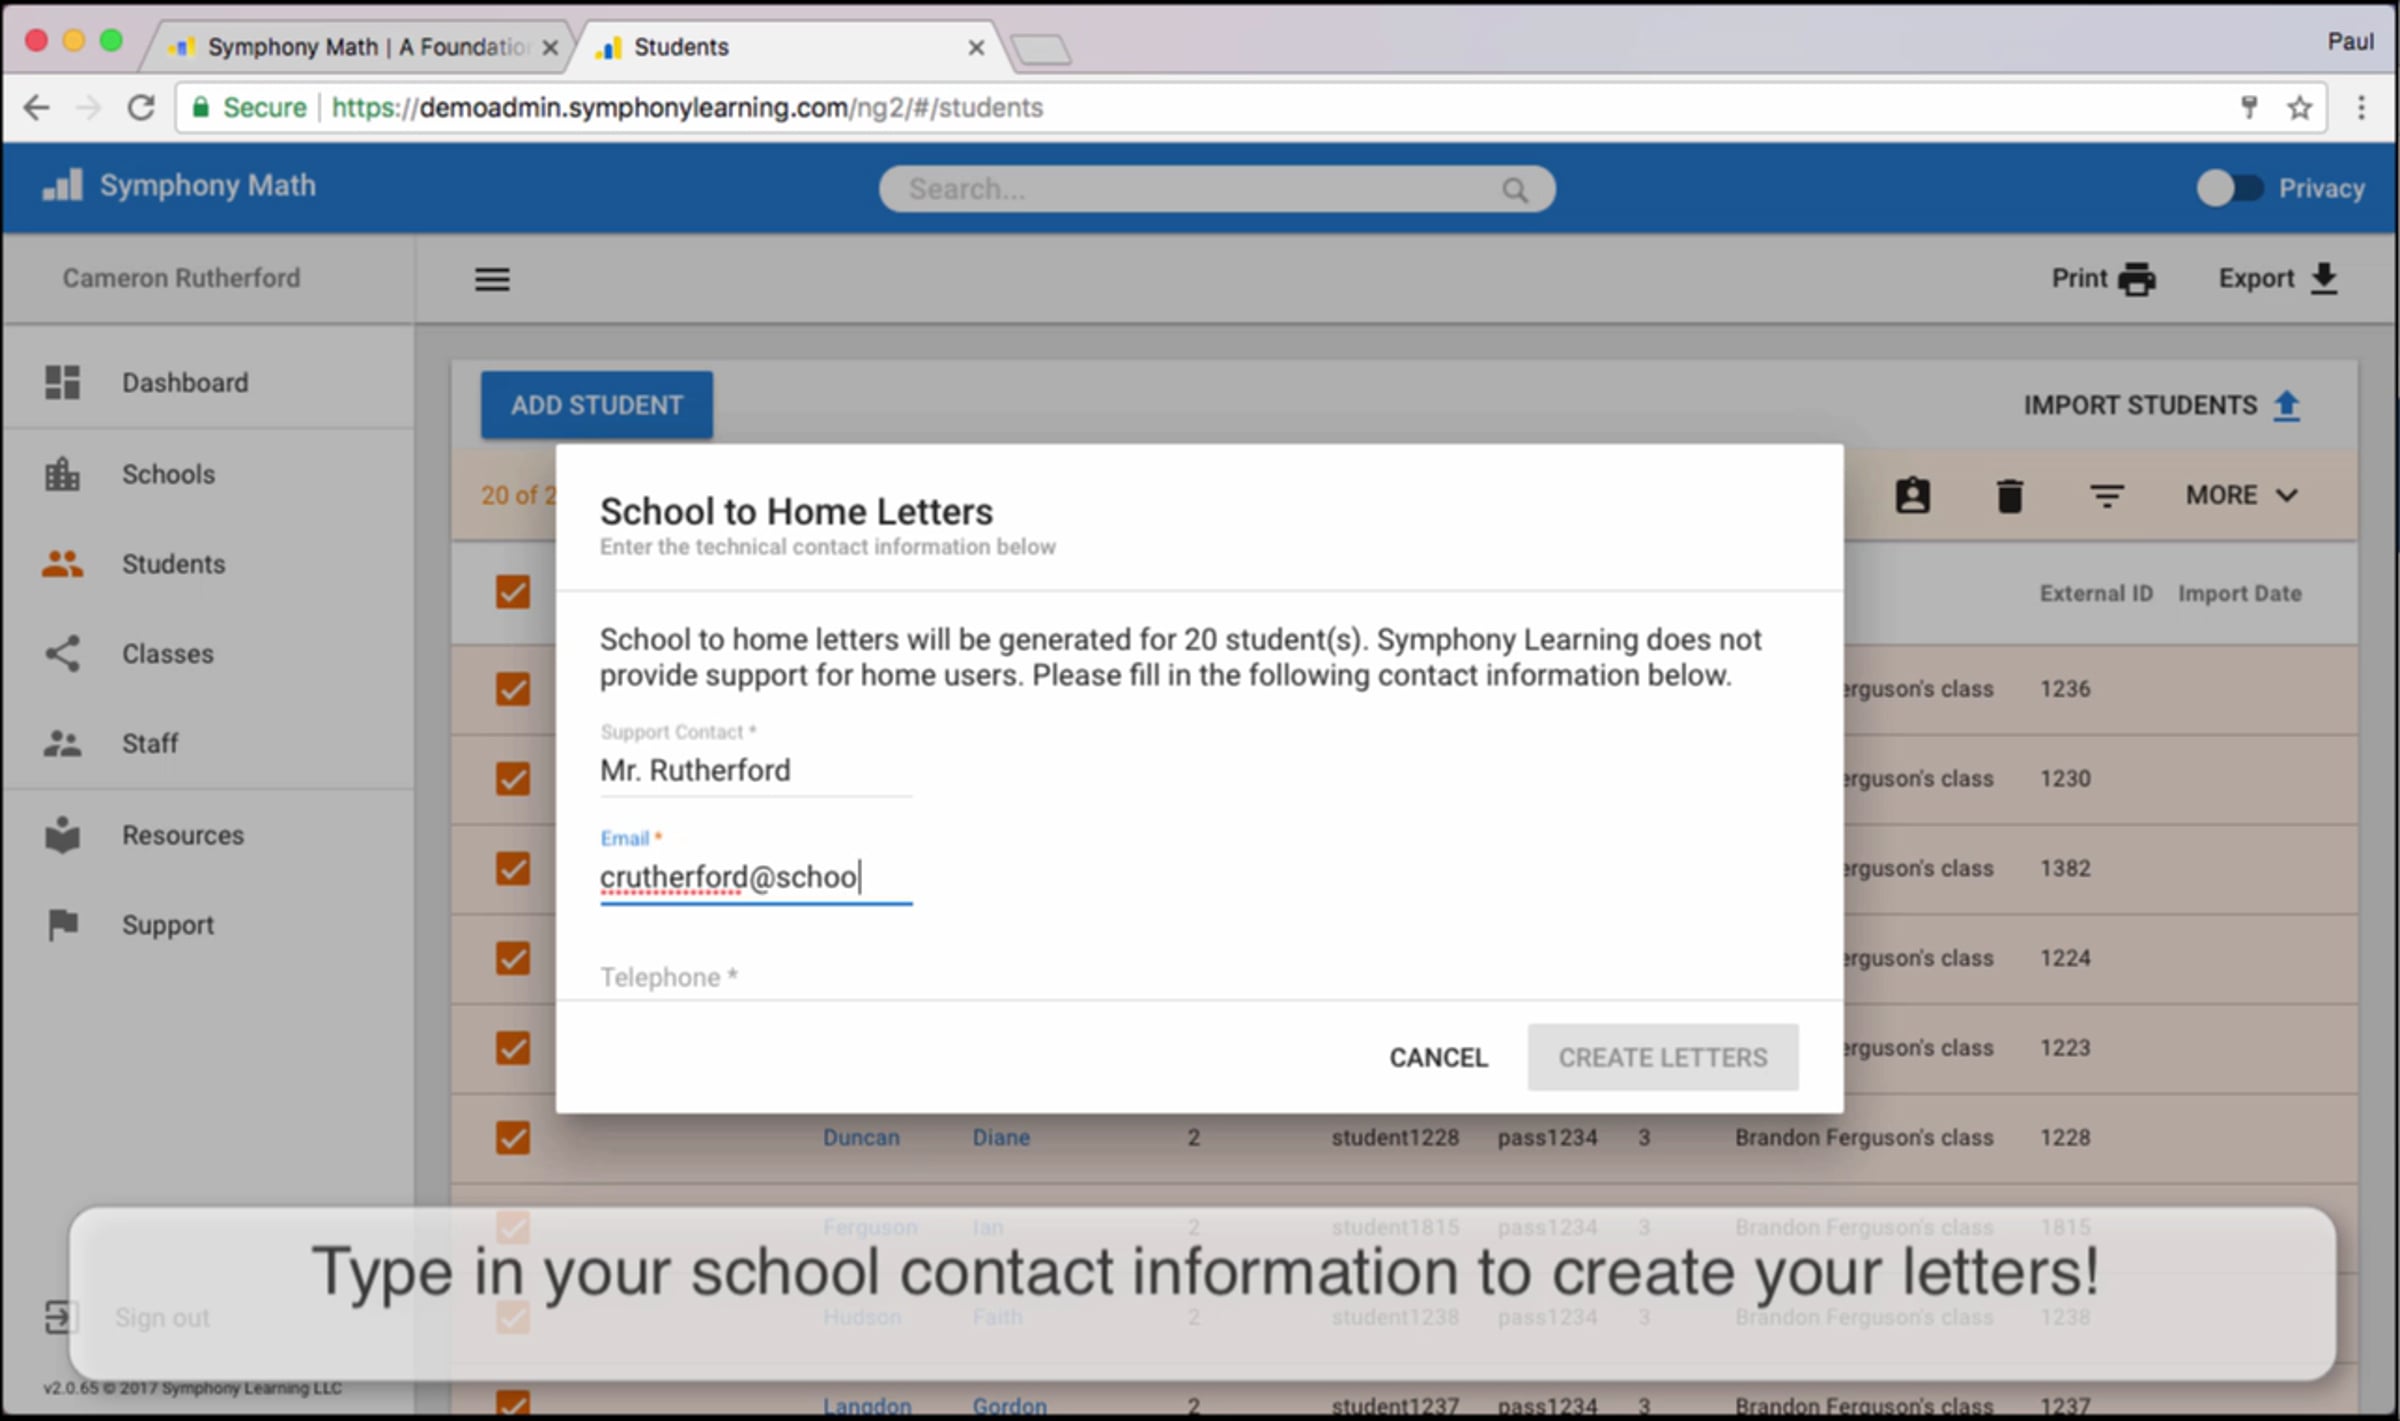The height and width of the screenshot is (1421, 2400).
Task: Click the Cameron Rutherford user name
Action: (181, 278)
